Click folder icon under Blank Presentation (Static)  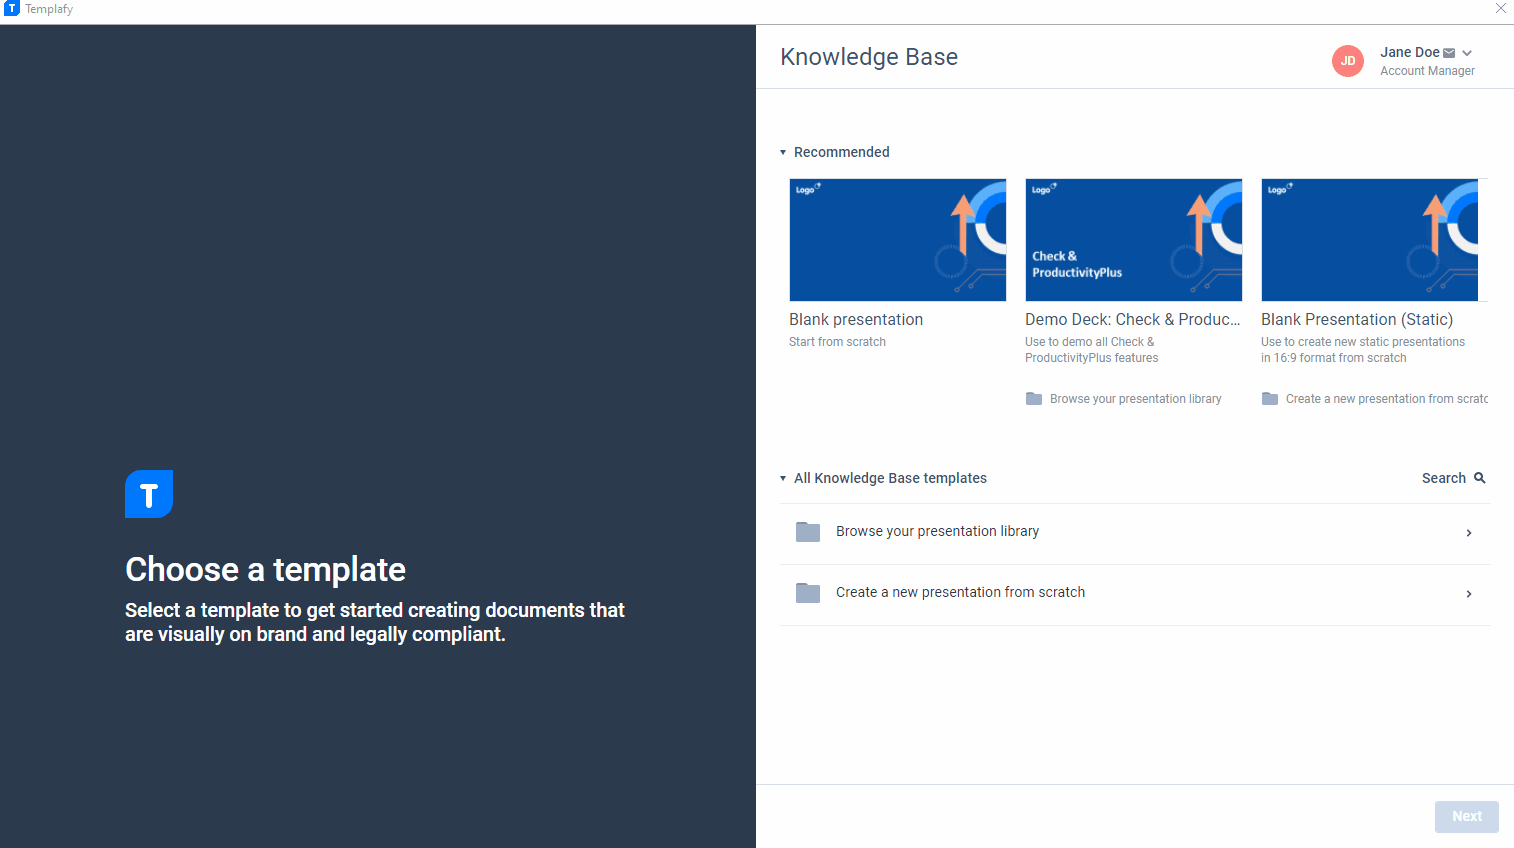pyautogui.click(x=1270, y=399)
